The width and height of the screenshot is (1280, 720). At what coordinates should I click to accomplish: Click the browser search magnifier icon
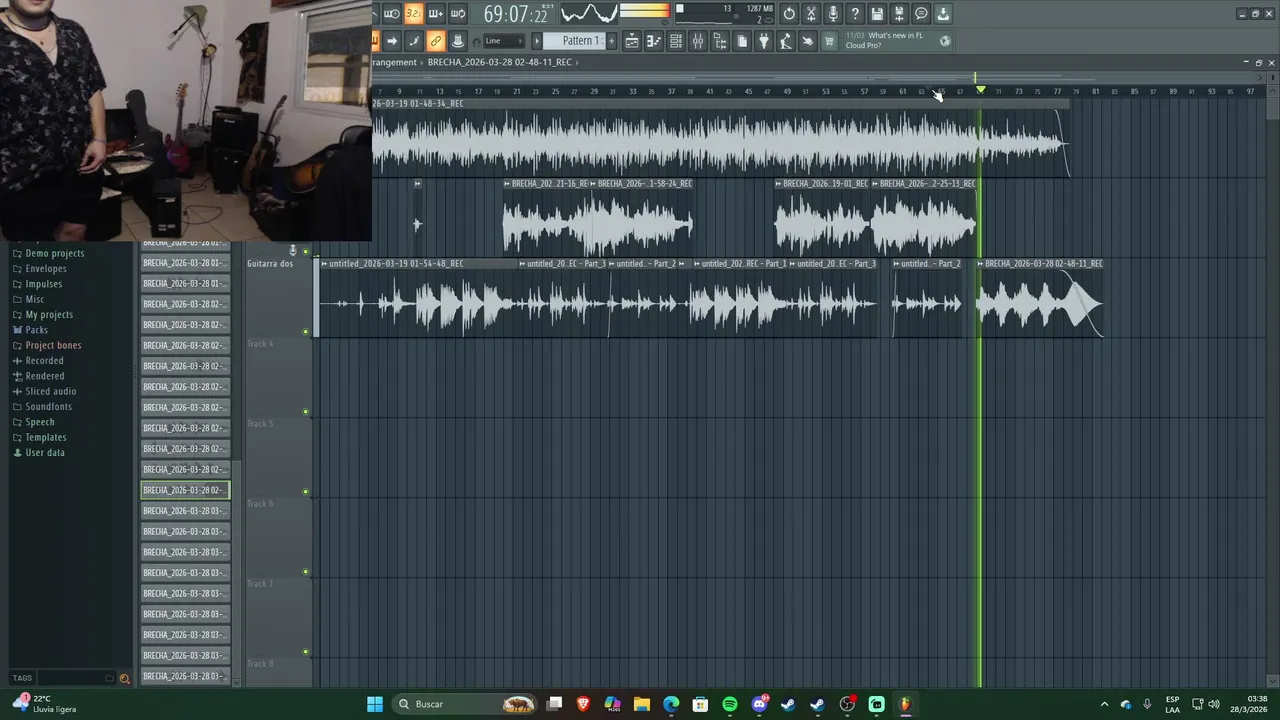(x=125, y=678)
